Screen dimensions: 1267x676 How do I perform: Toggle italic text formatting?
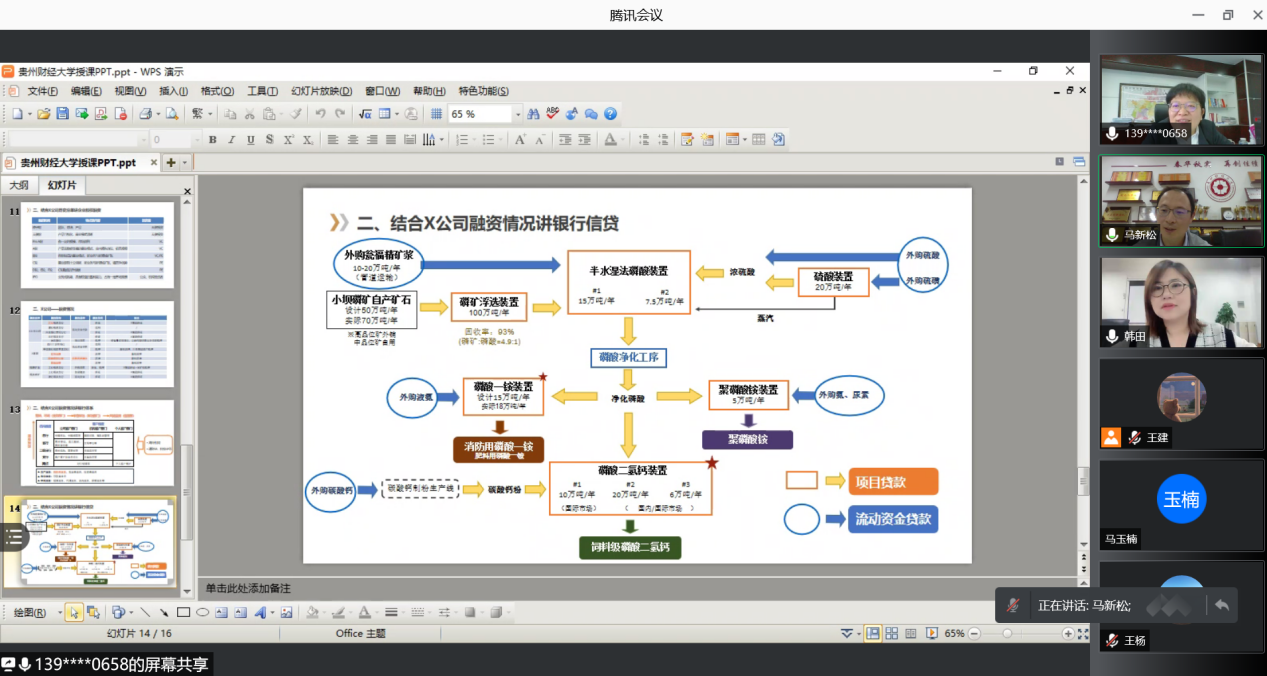(x=231, y=139)
